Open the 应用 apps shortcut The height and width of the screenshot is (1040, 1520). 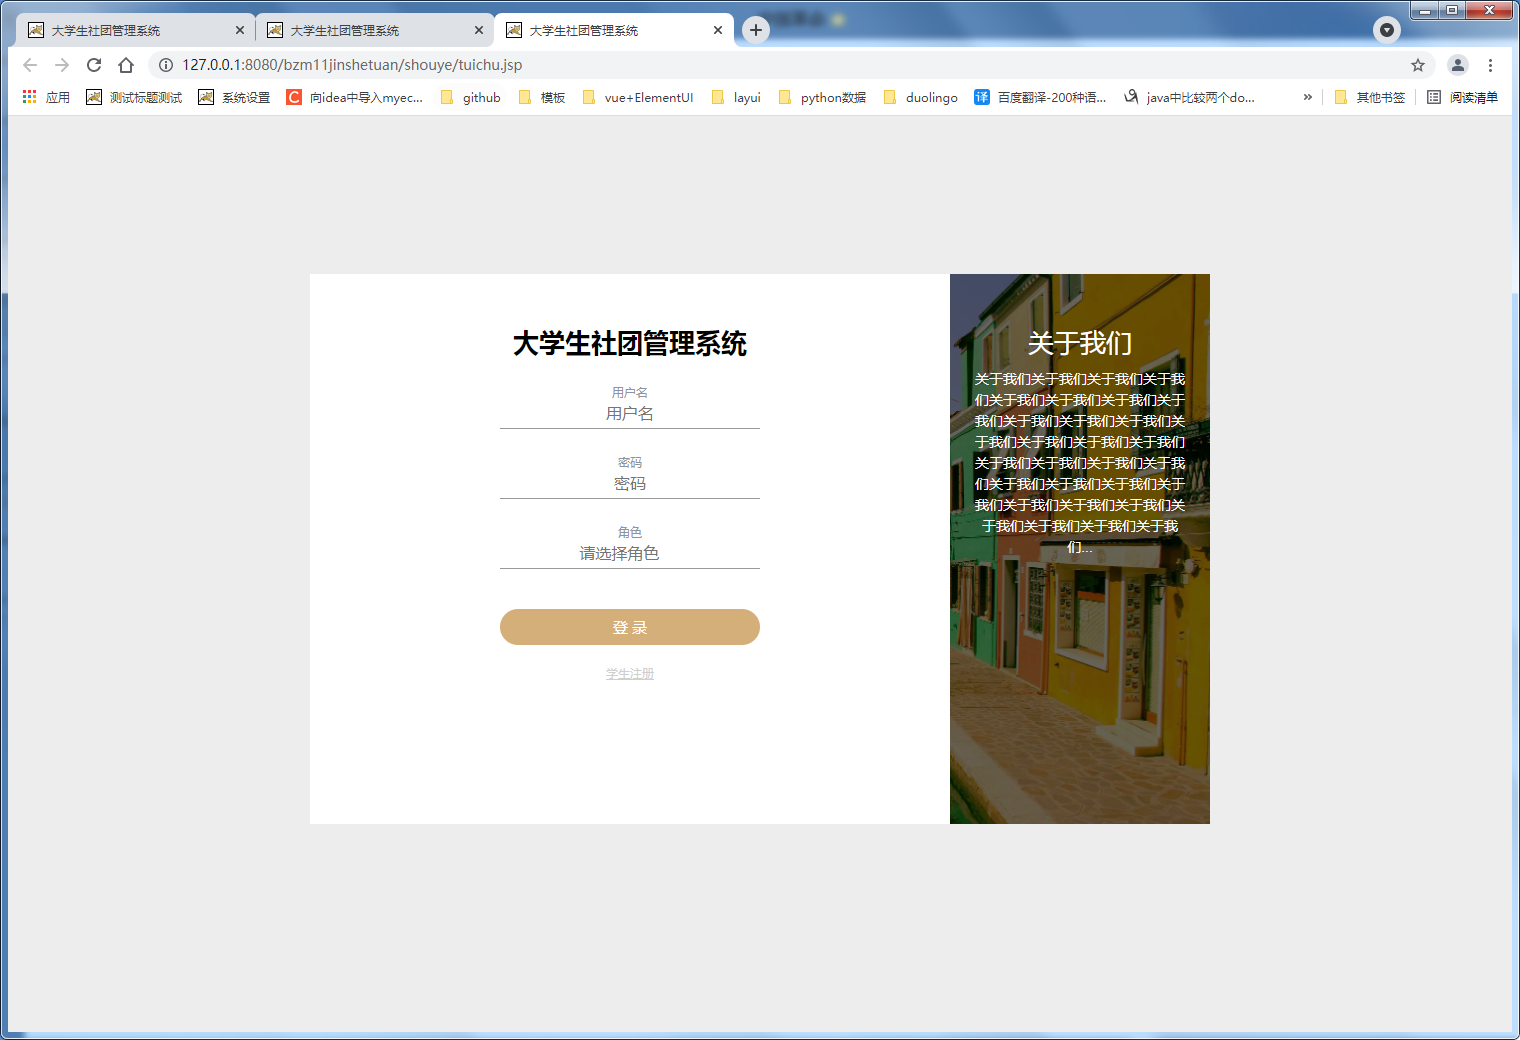tap(46, 97)
